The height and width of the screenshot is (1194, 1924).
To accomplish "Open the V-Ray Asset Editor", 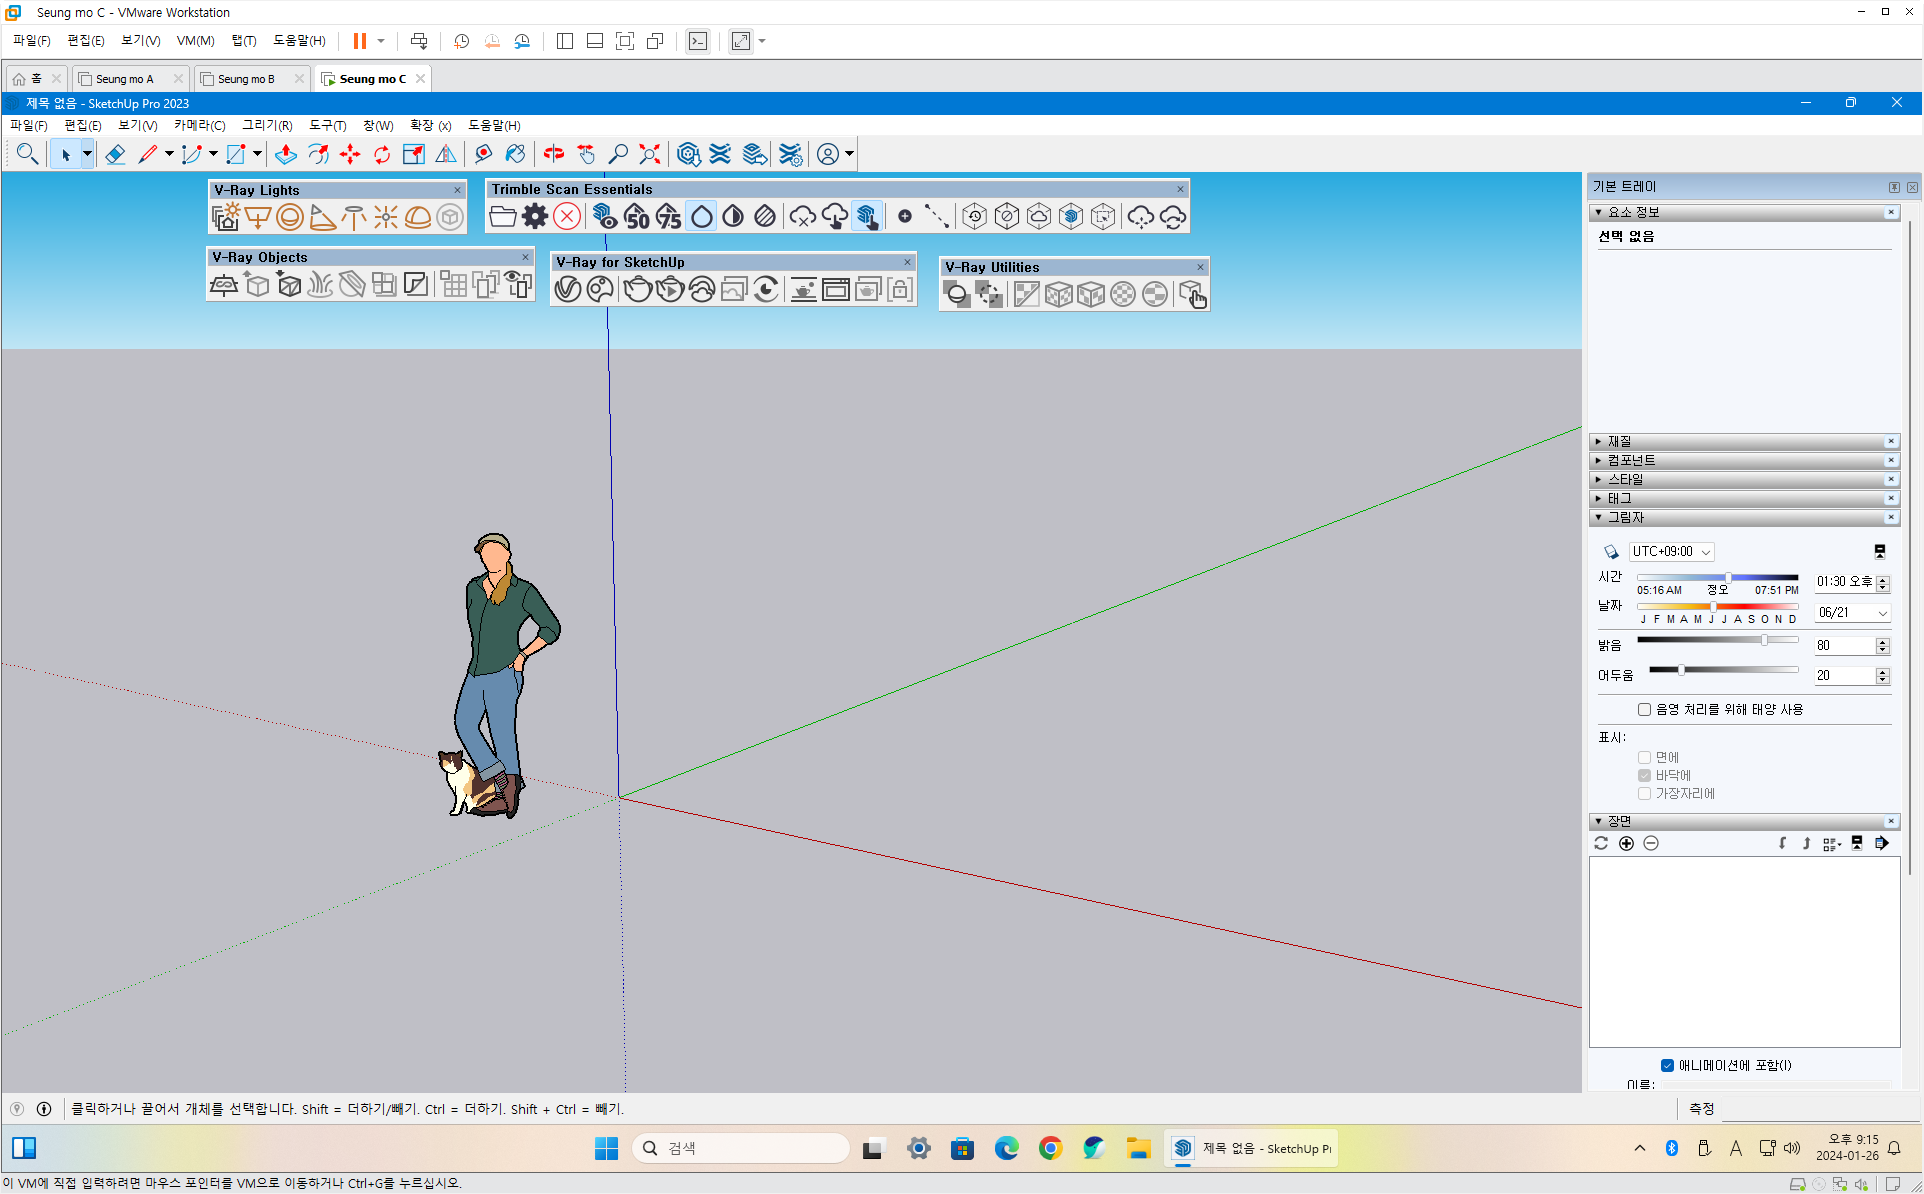I will [568, 290].
